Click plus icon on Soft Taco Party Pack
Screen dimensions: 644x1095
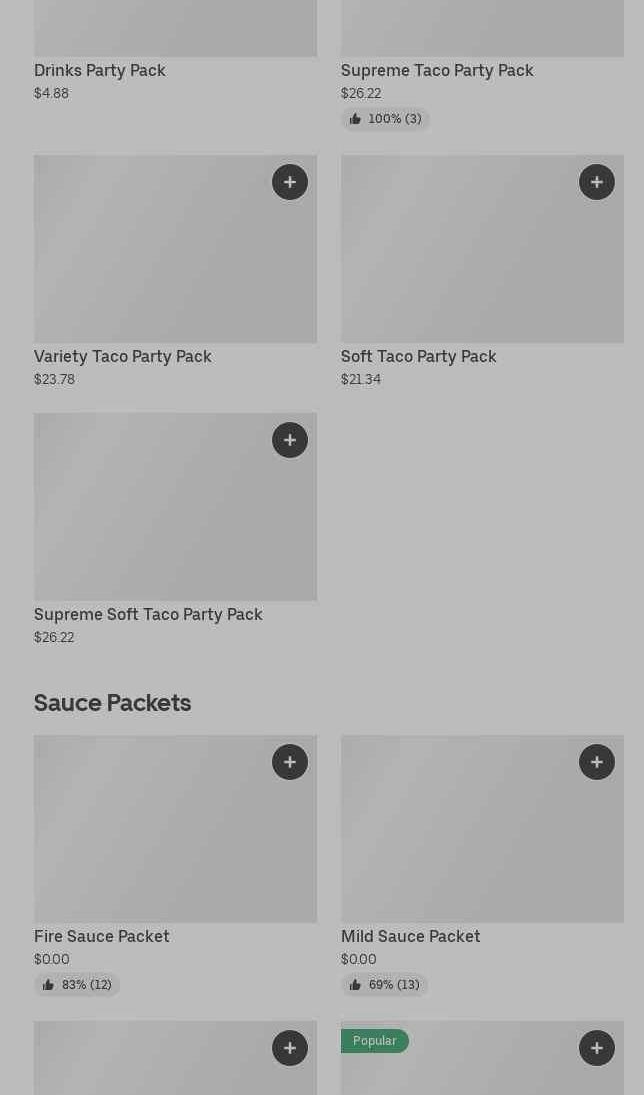pos(597,182)
